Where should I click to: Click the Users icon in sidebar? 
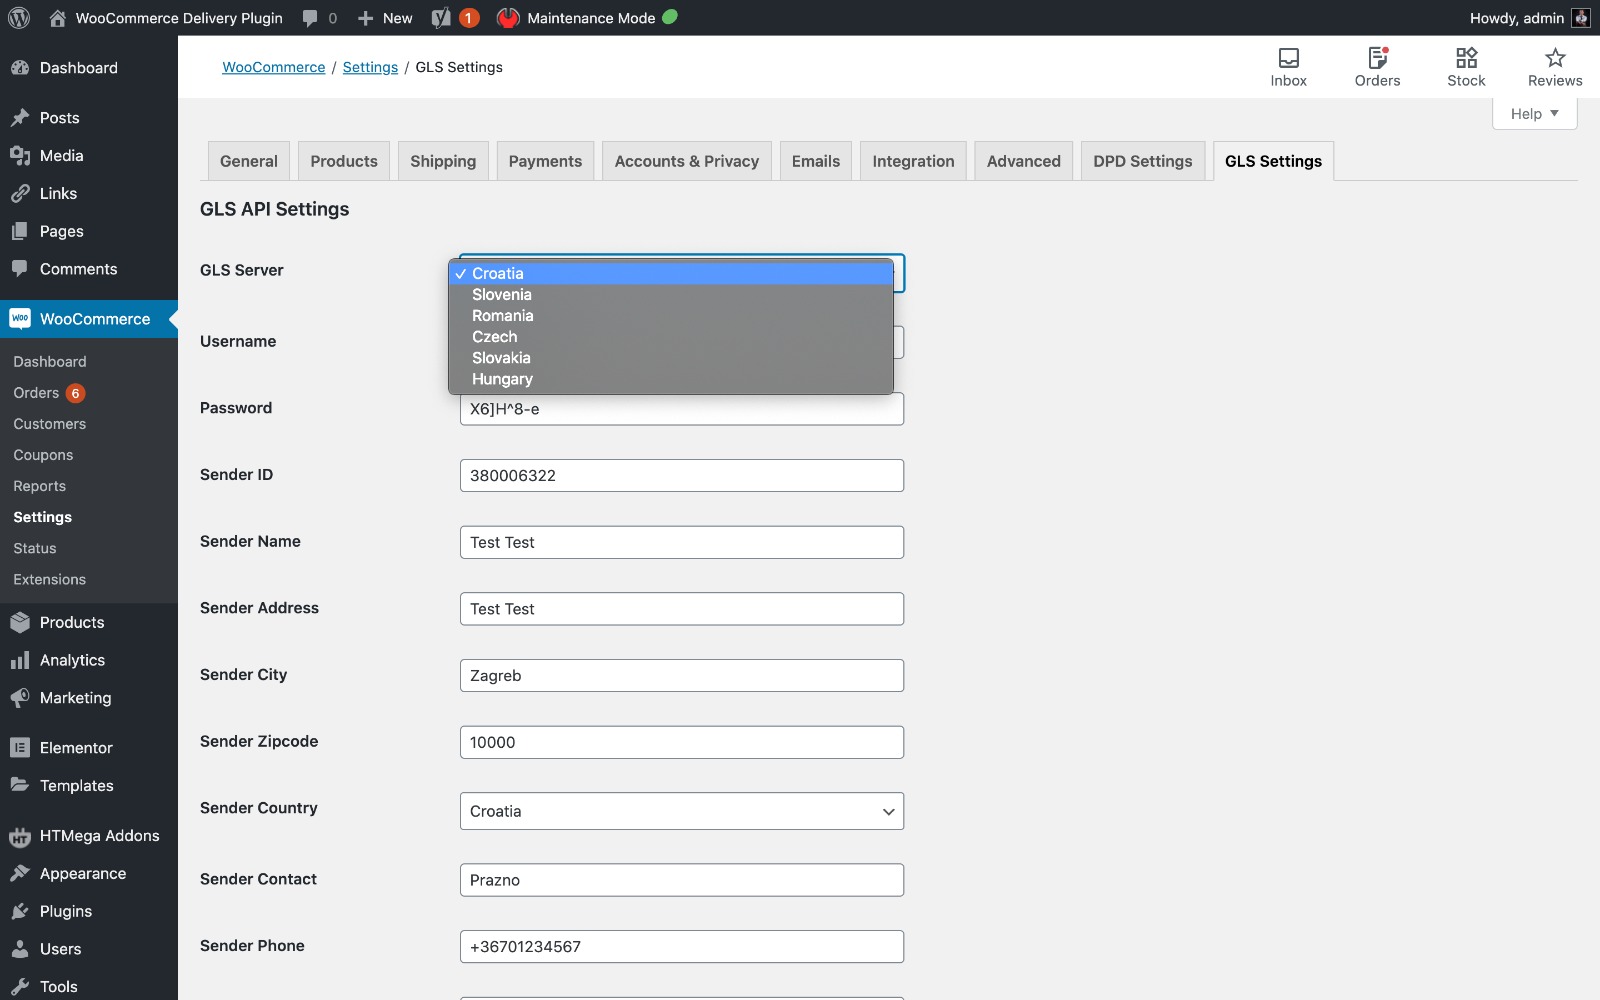(x=20, y=949)
